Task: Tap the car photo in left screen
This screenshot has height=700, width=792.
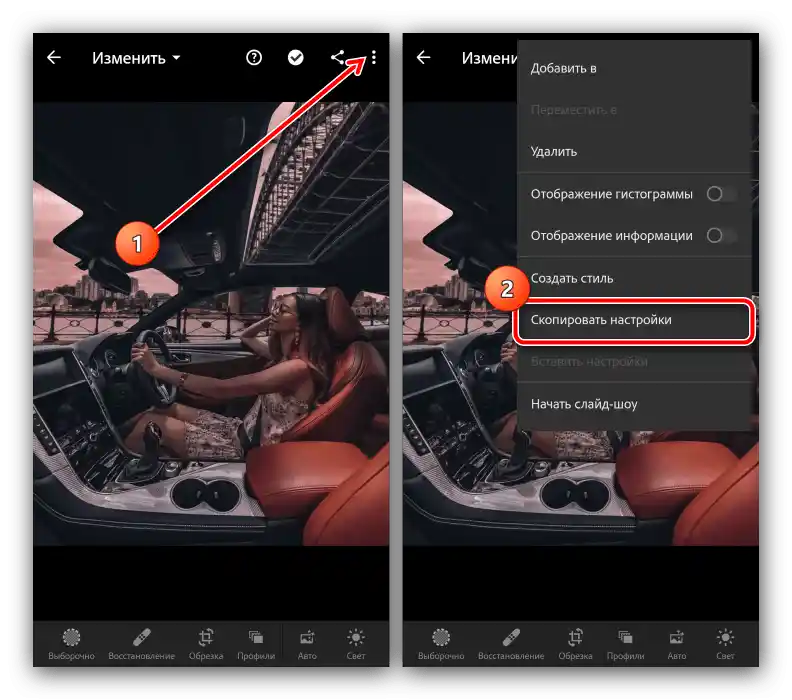Action: click(211, 324)
